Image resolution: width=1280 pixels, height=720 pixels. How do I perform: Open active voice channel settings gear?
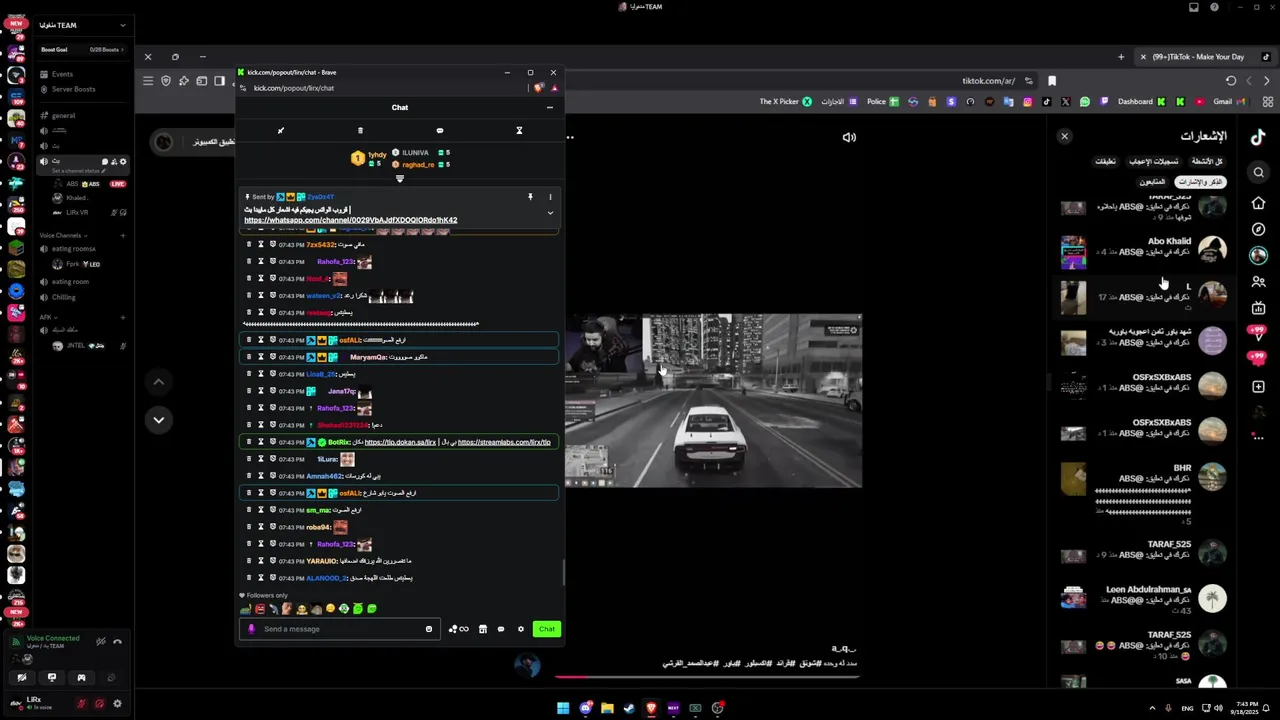click(123, 161)
